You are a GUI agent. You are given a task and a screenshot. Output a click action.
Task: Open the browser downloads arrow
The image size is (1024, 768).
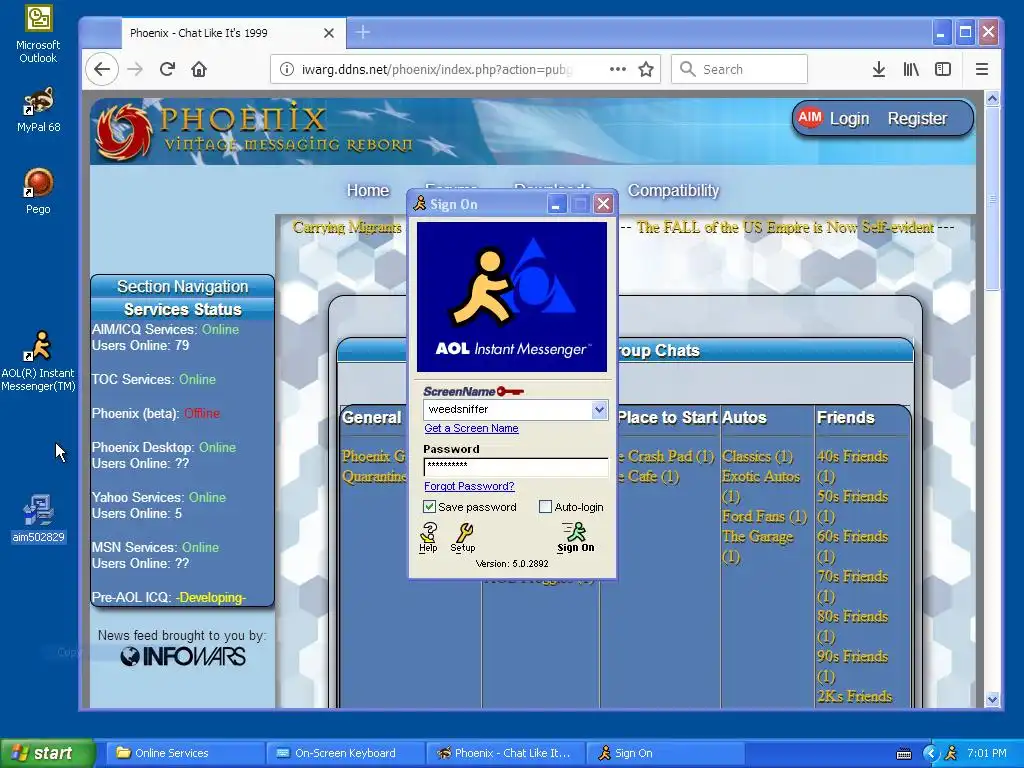point(879,69)
